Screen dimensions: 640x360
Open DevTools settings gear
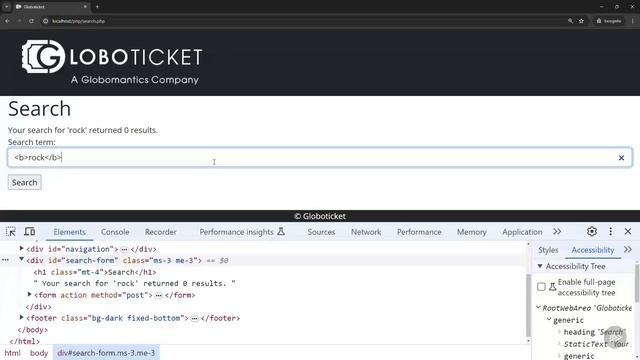tap(592, 231)
